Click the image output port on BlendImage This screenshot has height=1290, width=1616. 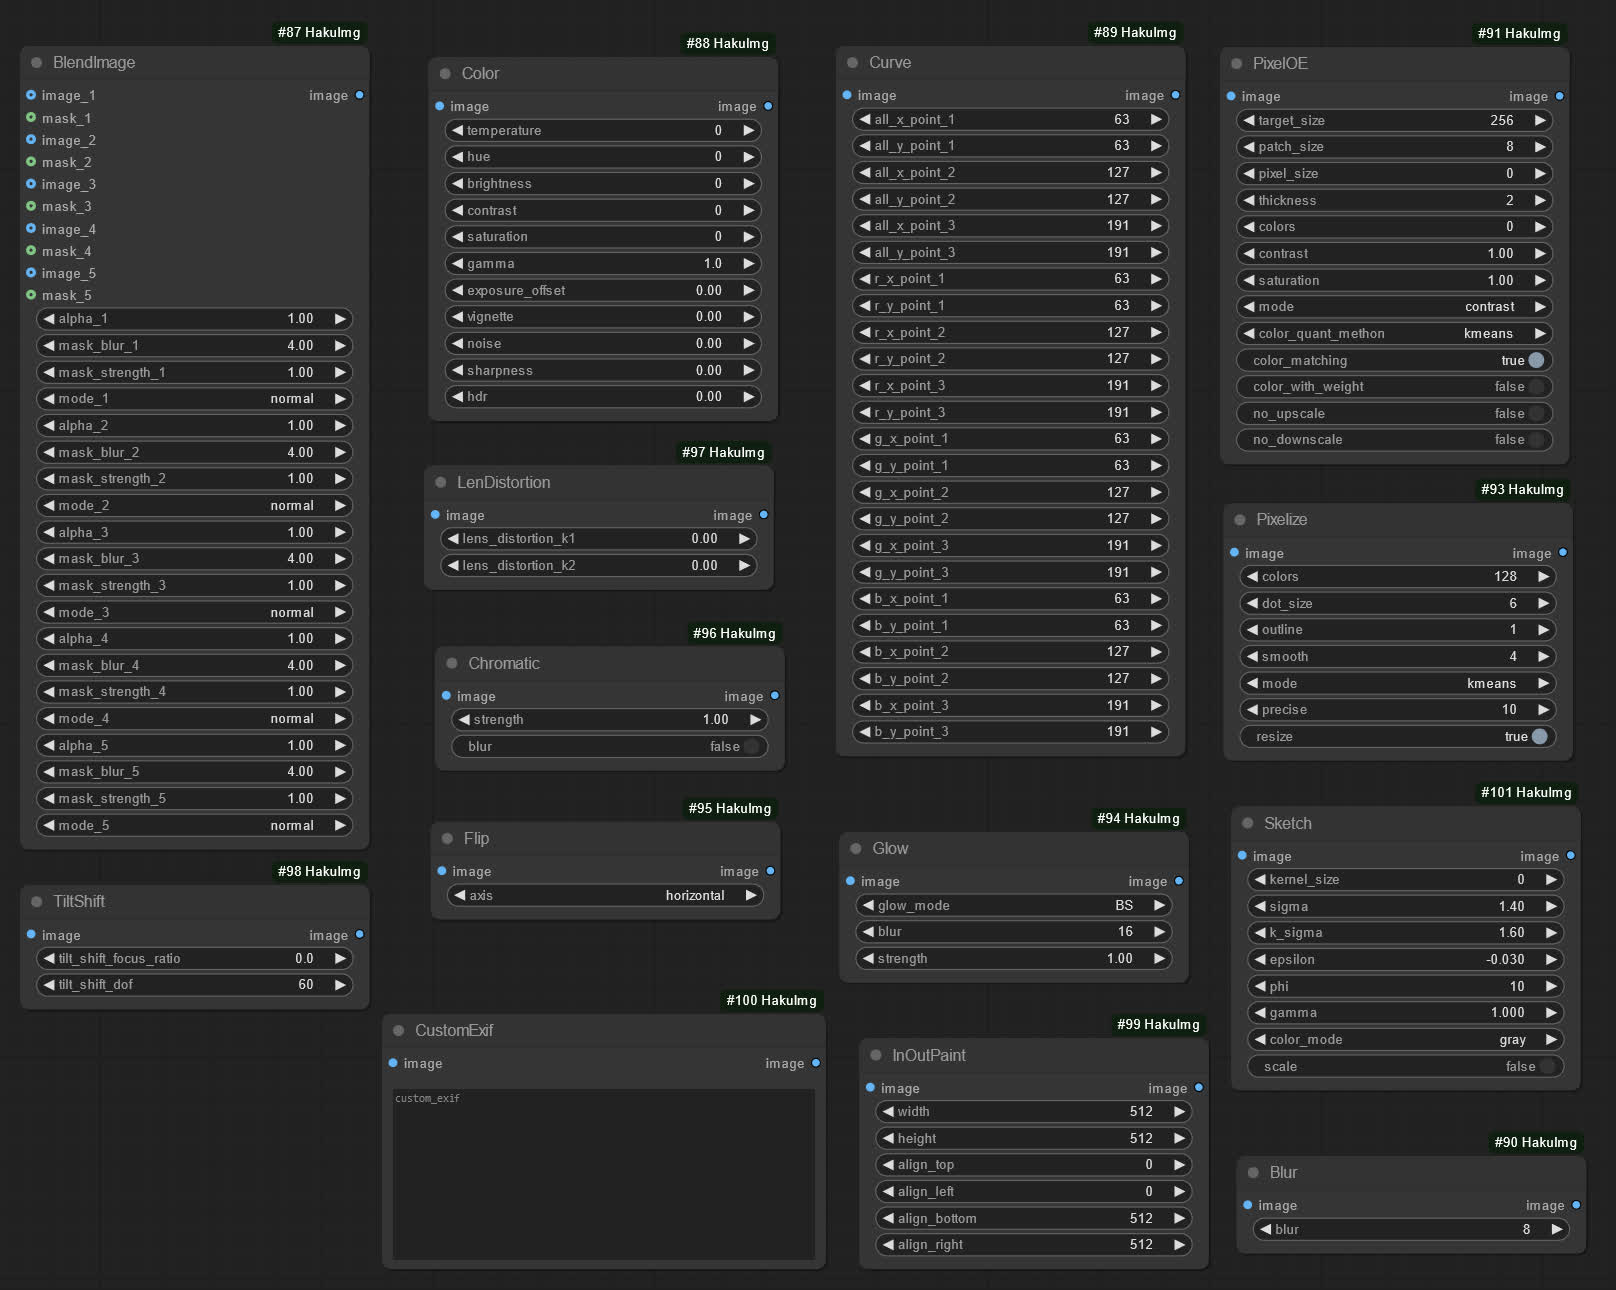359,95
